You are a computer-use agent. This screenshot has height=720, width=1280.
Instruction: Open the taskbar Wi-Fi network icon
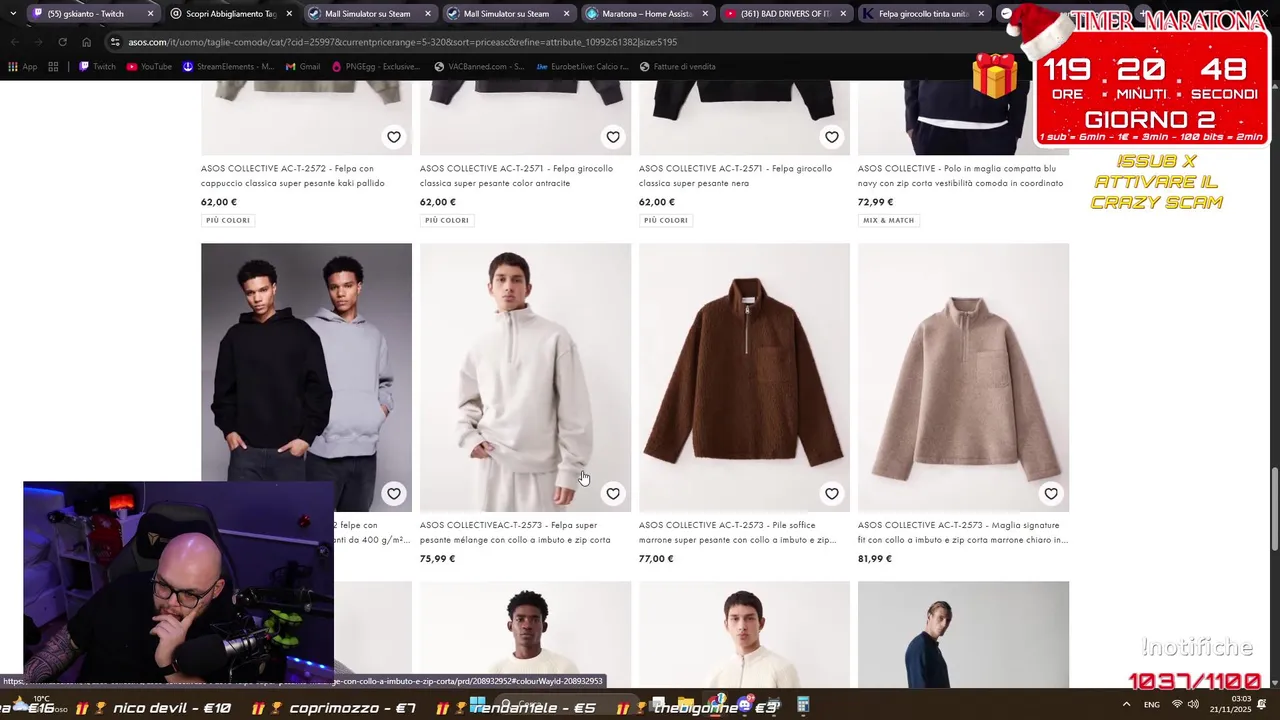[1176, 705]
